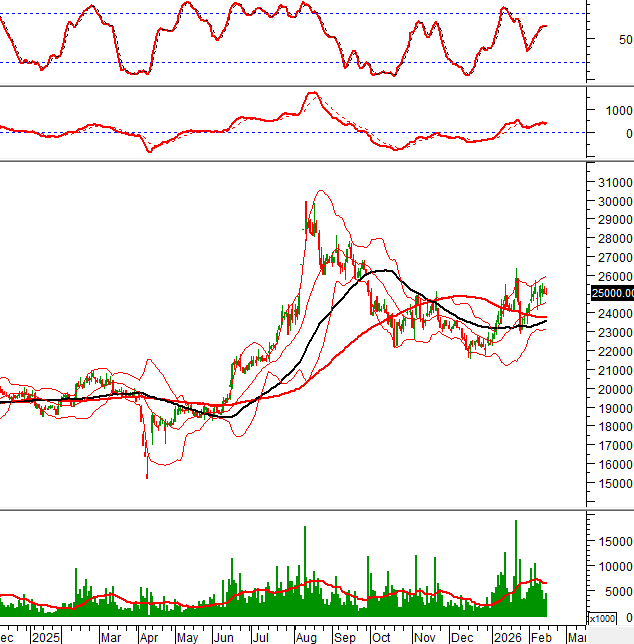Click the 25000.00 current price label
The width and height of the screenshot is (634, 644).
coord(613,293)
